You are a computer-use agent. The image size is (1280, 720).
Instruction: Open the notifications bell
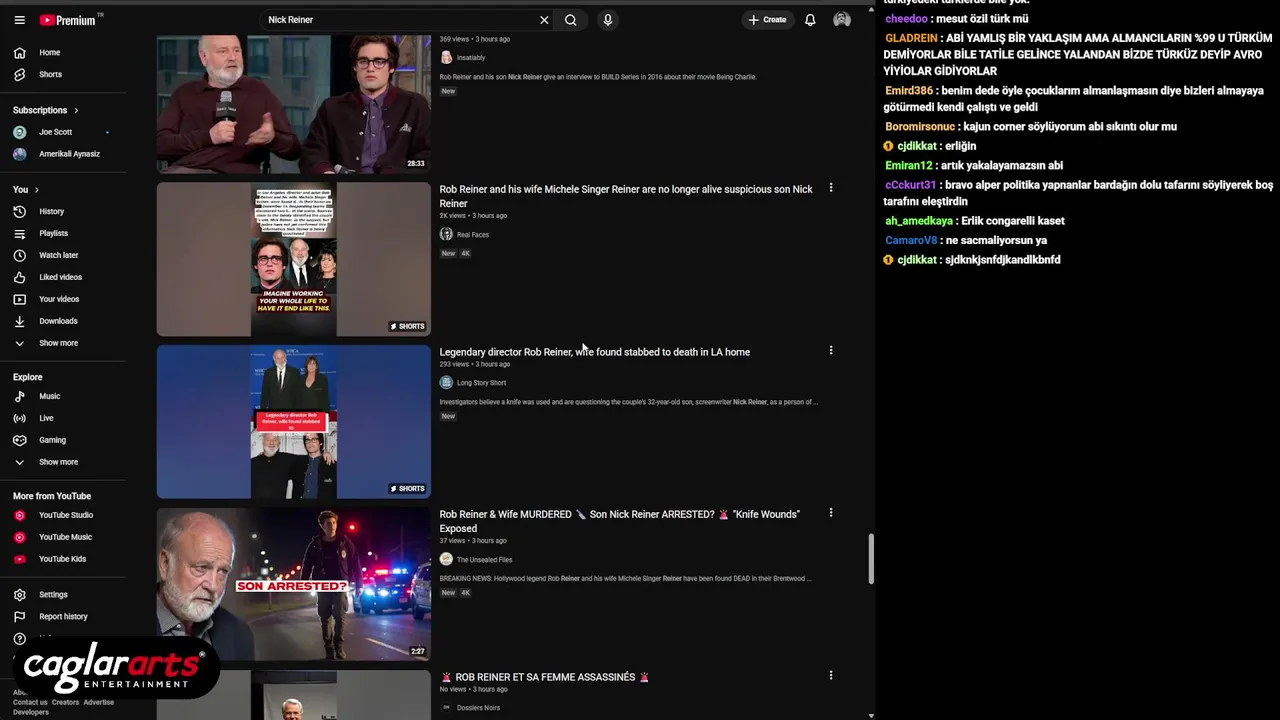pyautogui.click(x=810, y=20)
